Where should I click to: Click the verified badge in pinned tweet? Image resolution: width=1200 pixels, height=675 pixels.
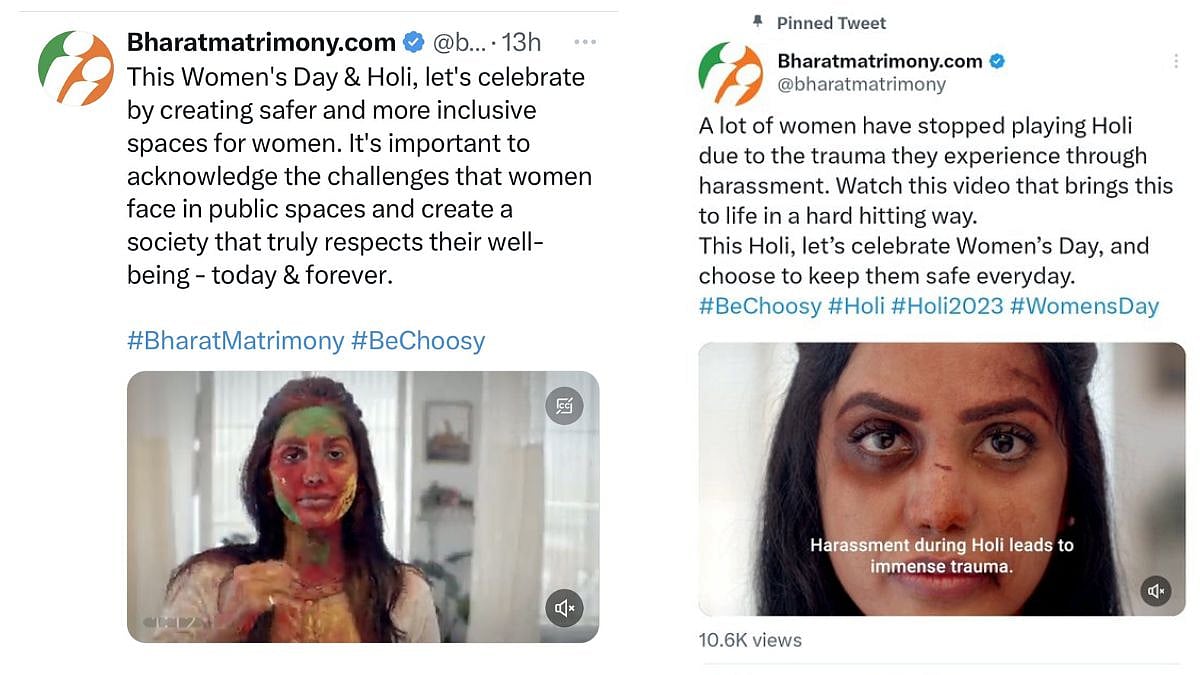(996, 61)
